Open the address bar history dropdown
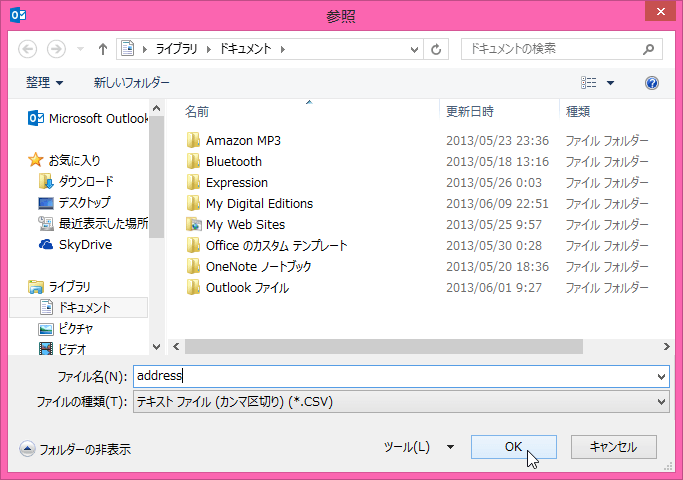The image size is (683, 480). [414, 49]
